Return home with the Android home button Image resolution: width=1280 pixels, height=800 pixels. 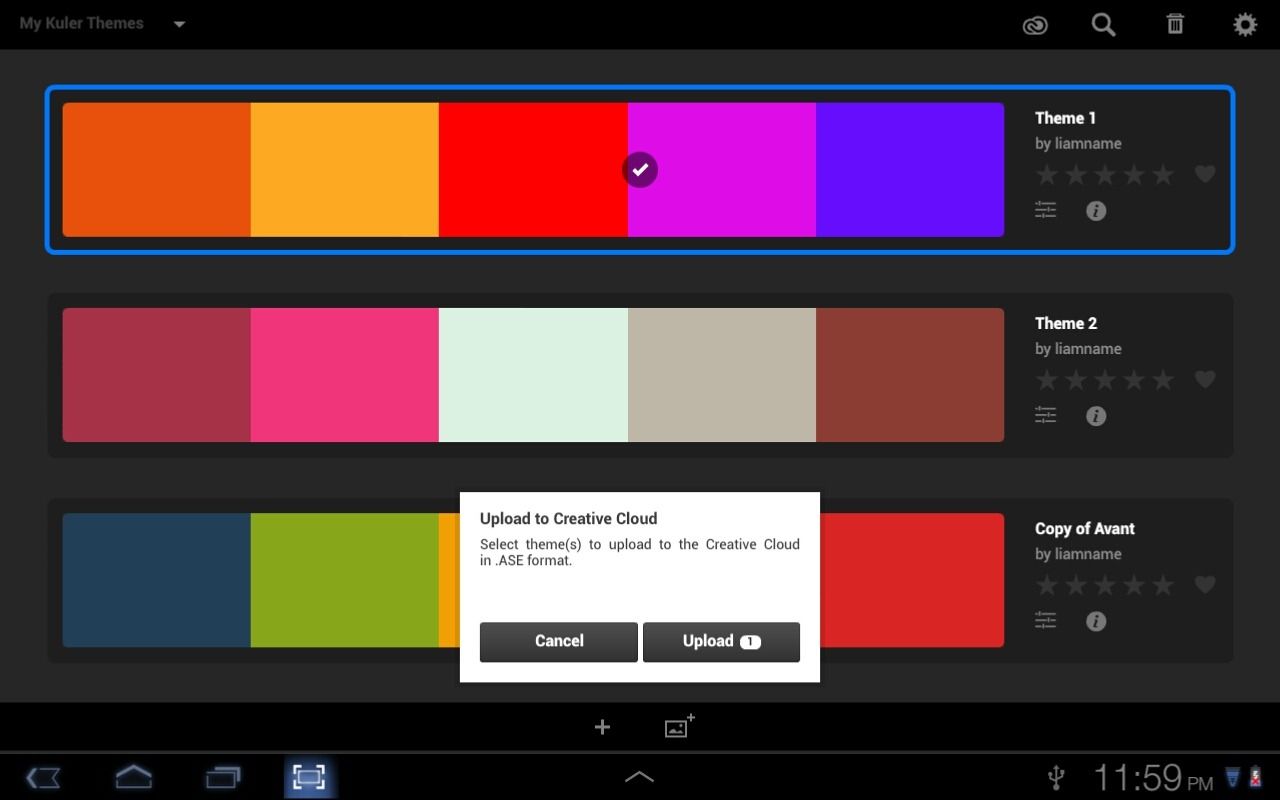click(x=133, y=777)
